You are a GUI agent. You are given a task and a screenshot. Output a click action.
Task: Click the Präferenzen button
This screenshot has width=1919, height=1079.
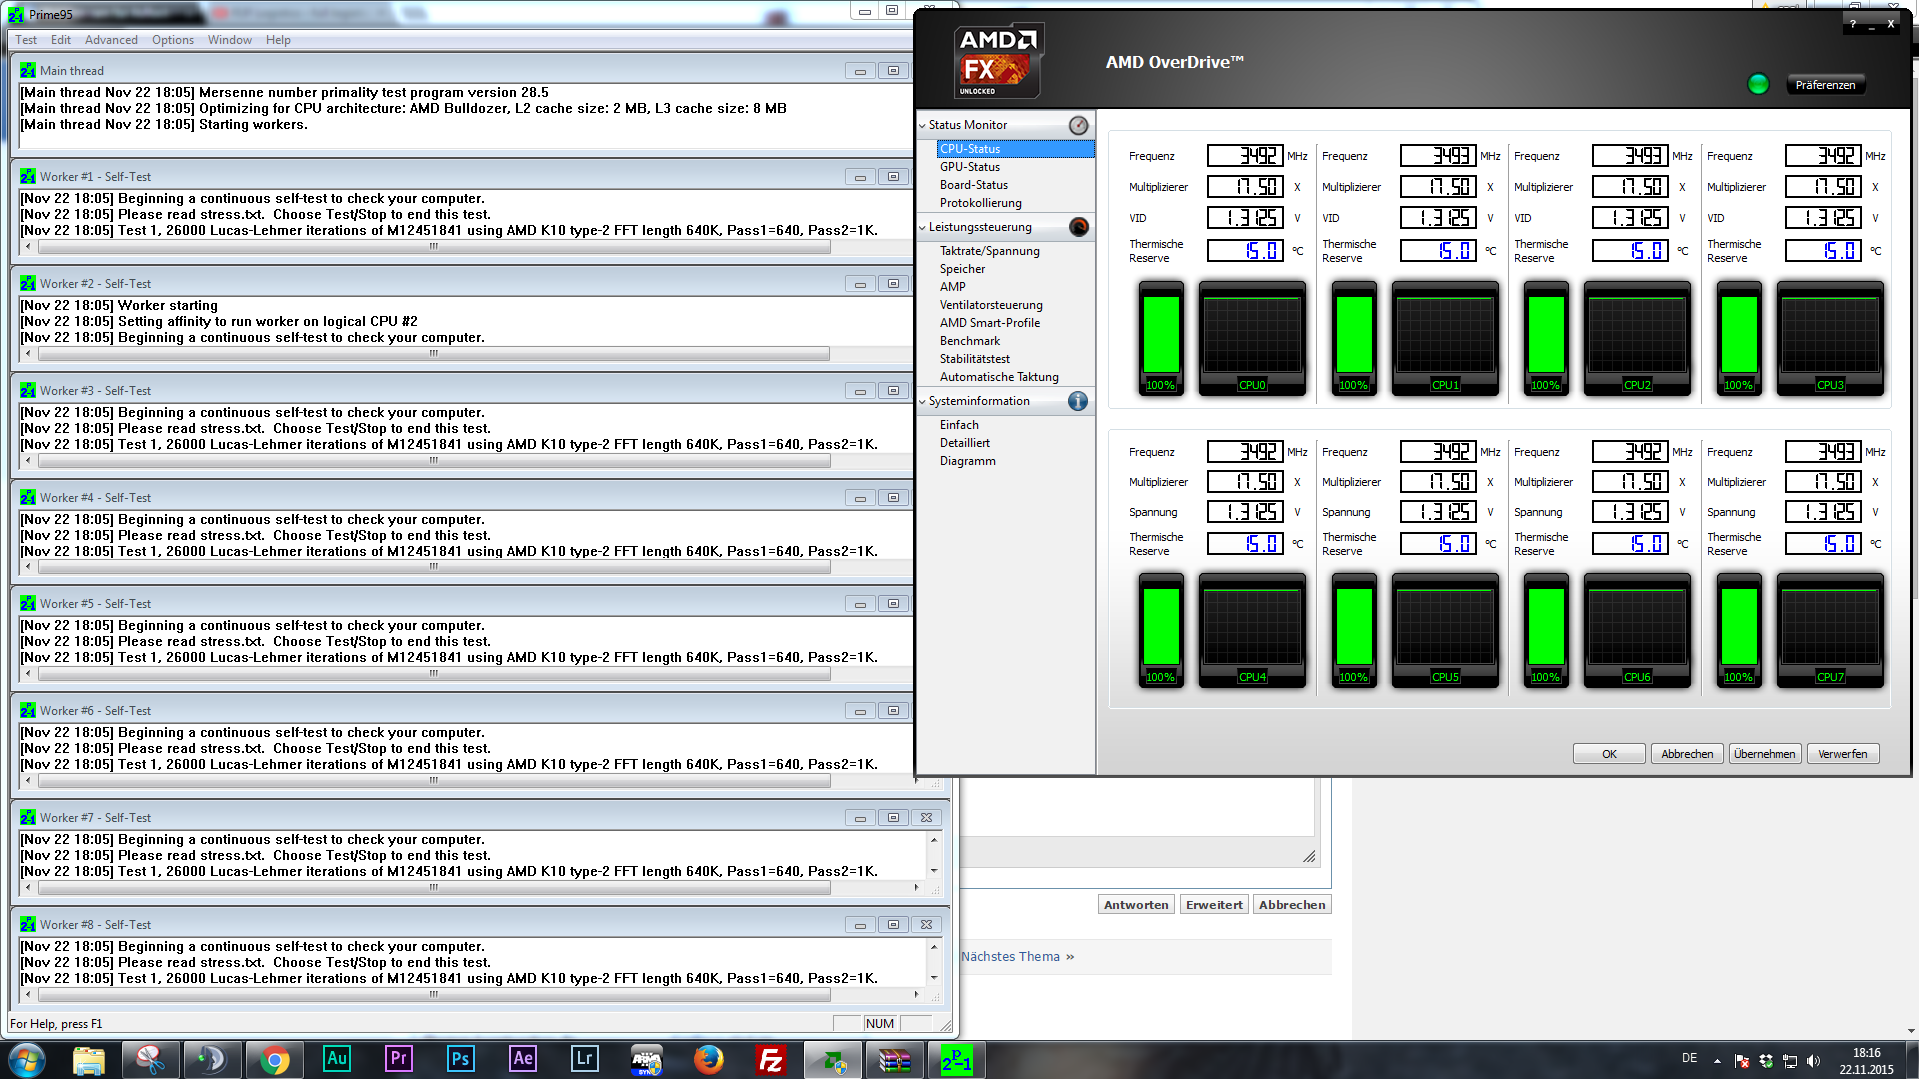[x=1825, y=85]
